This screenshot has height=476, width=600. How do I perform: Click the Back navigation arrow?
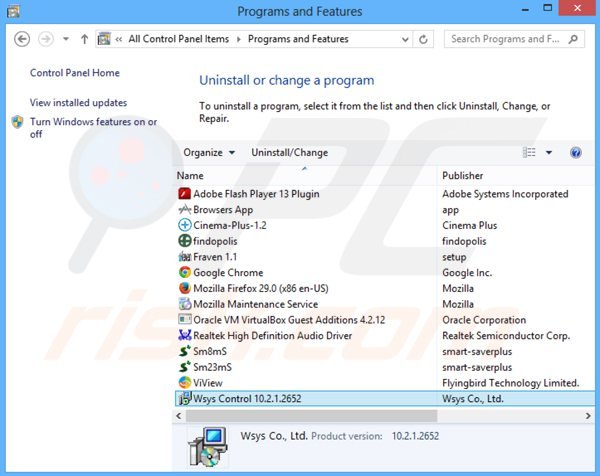click(22, 39)
